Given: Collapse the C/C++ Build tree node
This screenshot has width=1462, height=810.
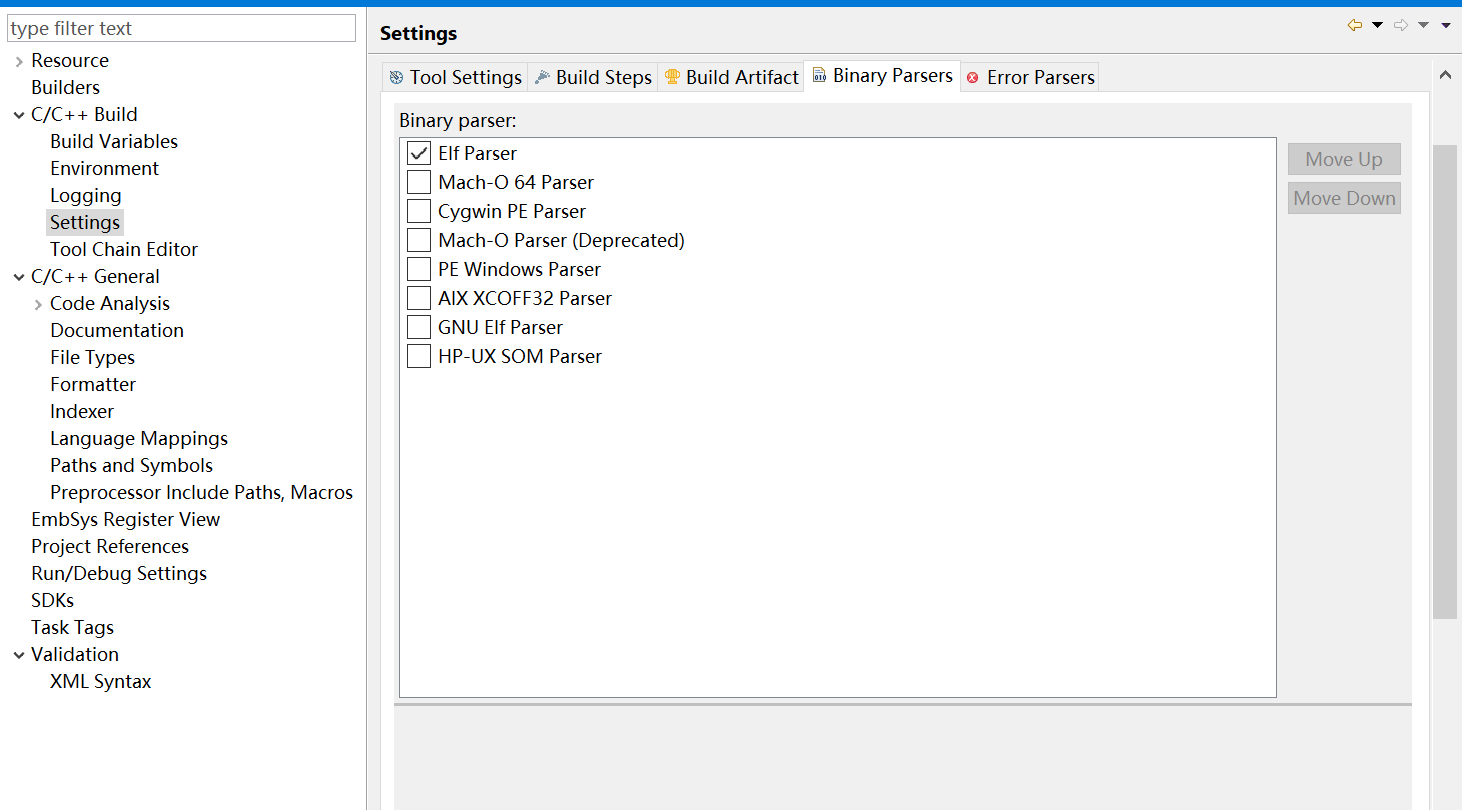Looking at the screenshot, I should [19, 115].
